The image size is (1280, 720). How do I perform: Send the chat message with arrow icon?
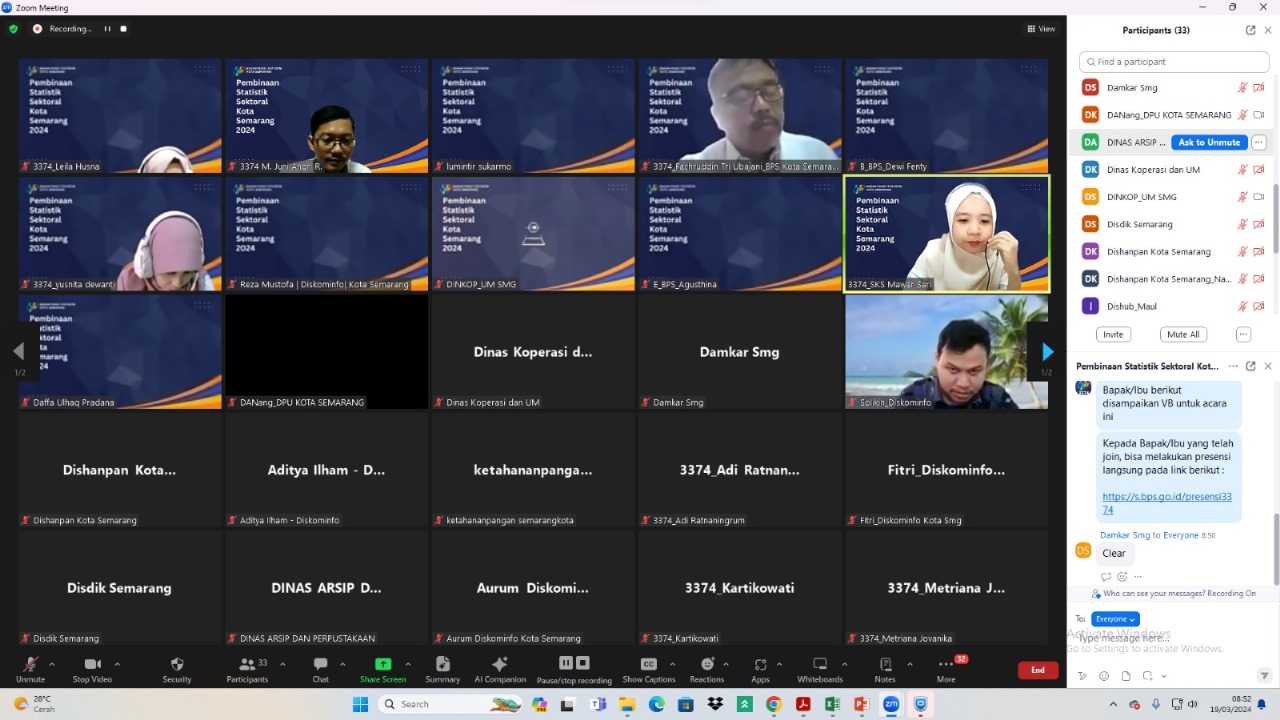click(1265, 676)
